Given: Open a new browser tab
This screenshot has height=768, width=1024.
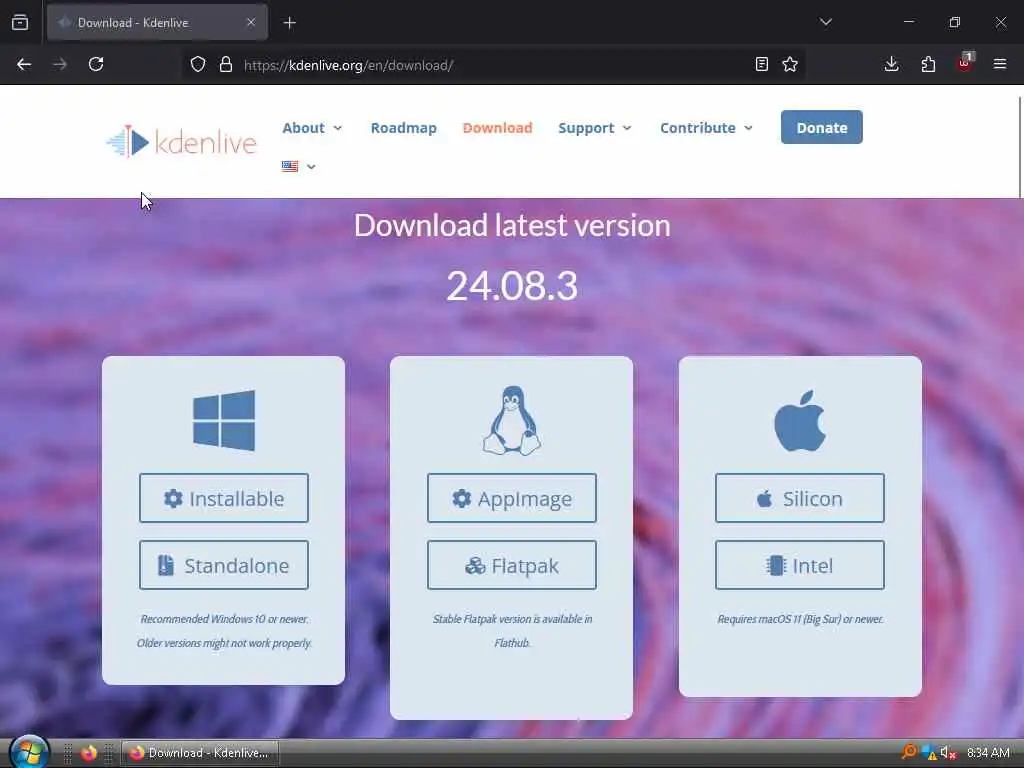Looking at the screenshot, I should click(289, 23).
